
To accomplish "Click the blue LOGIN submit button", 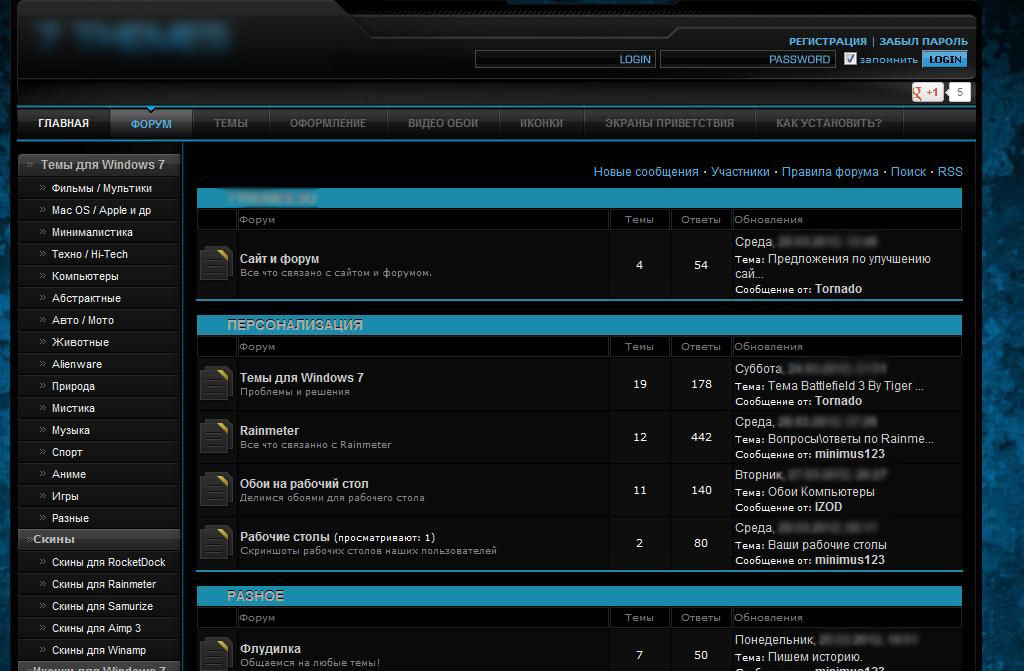I will tap(945, 59).
